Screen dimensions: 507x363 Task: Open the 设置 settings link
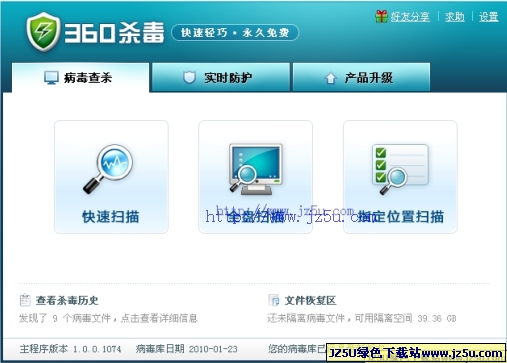(489, 17)
